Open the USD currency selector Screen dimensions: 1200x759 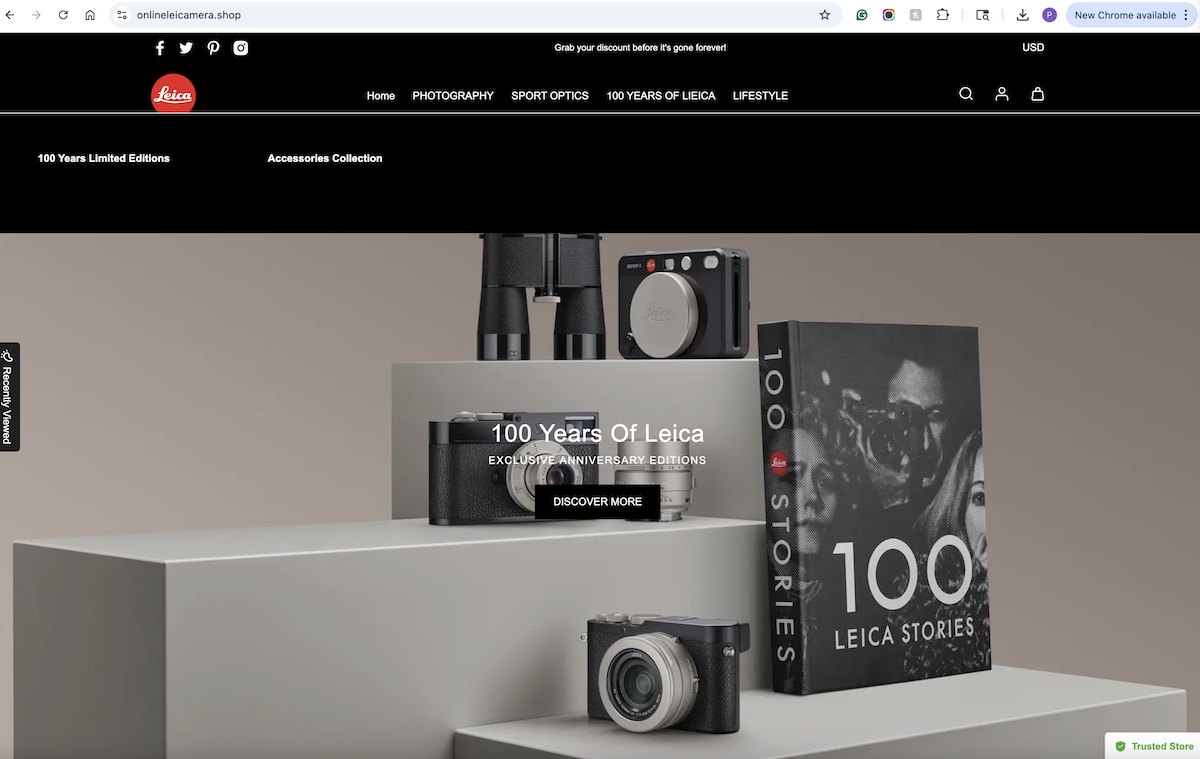[x=1033, y=48]
